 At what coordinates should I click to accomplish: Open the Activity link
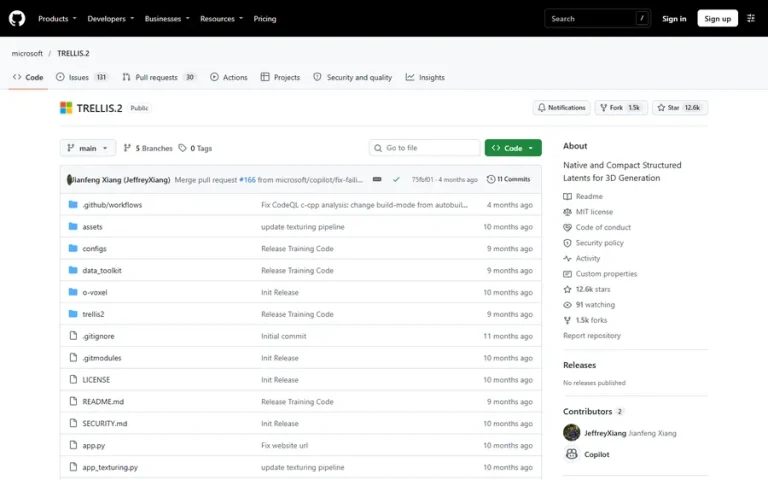point(582,259)
